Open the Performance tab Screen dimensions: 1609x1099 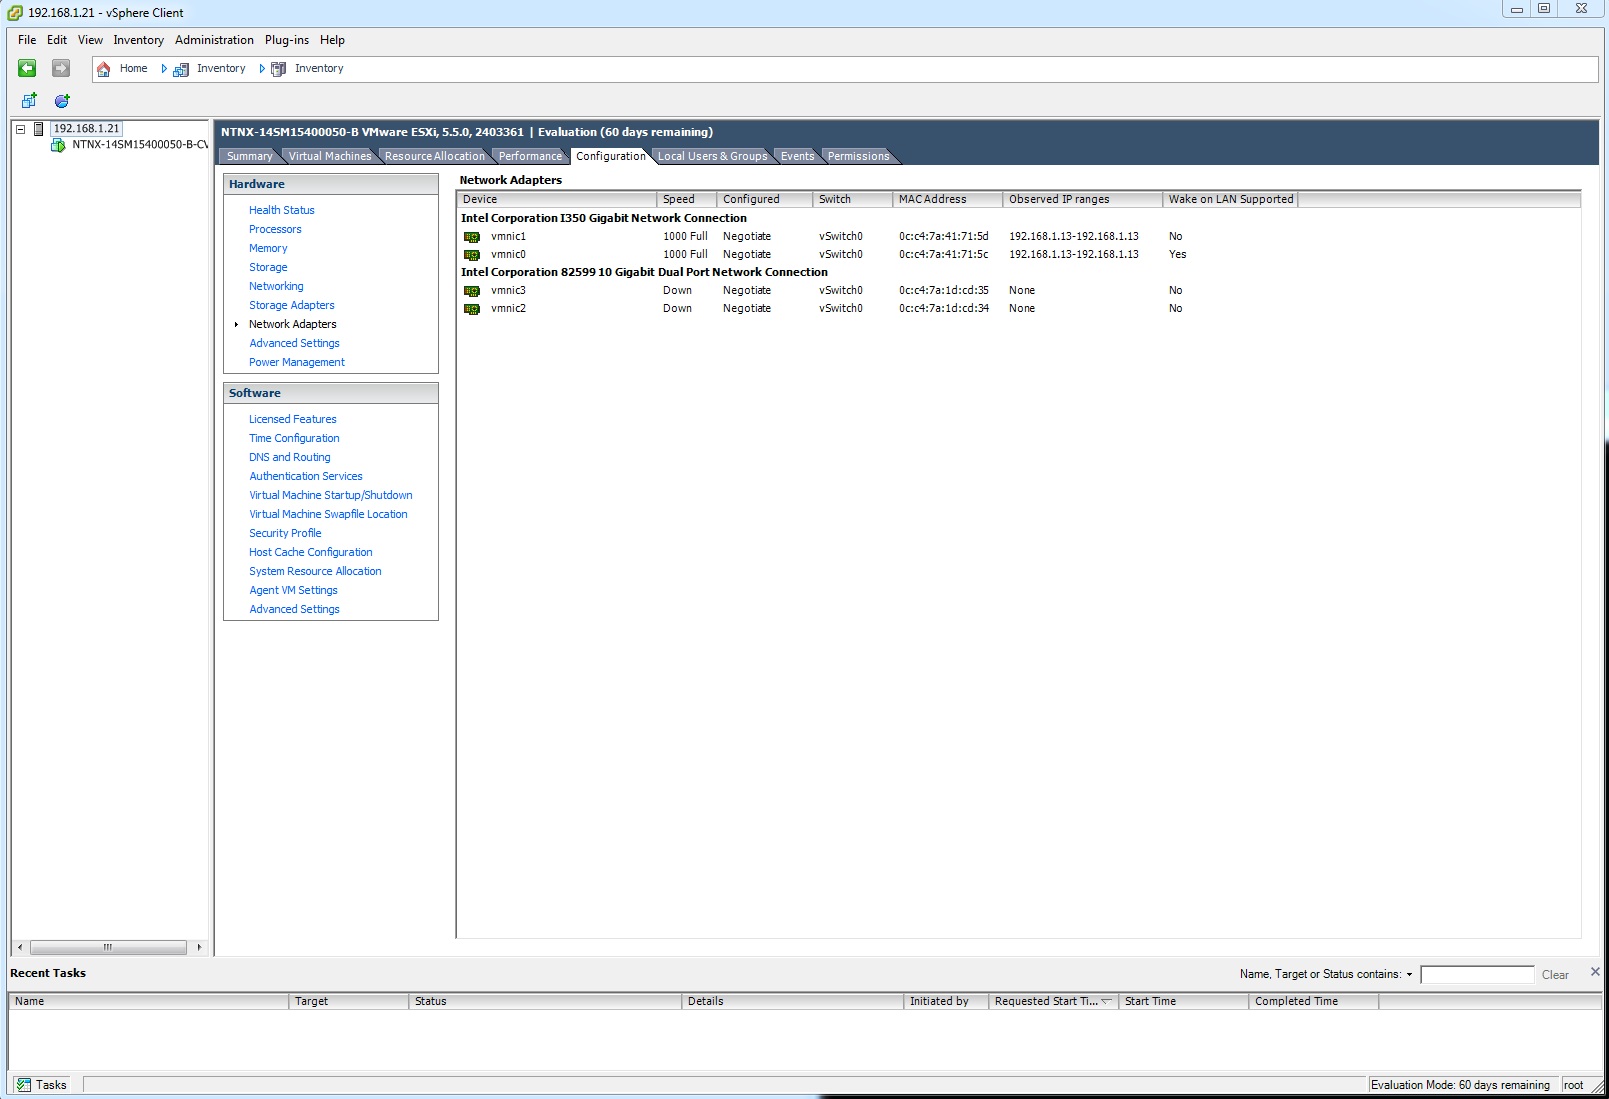(x=530, y=156)
